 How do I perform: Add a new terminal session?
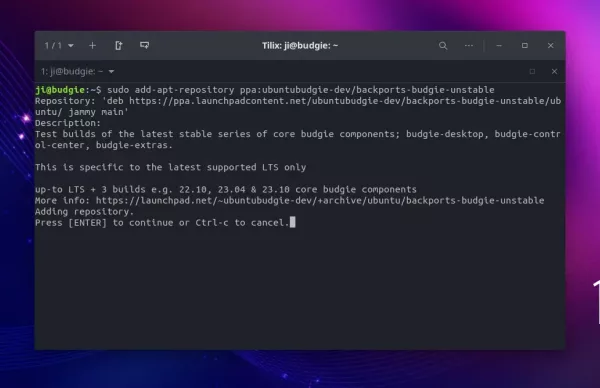[92, 46]
